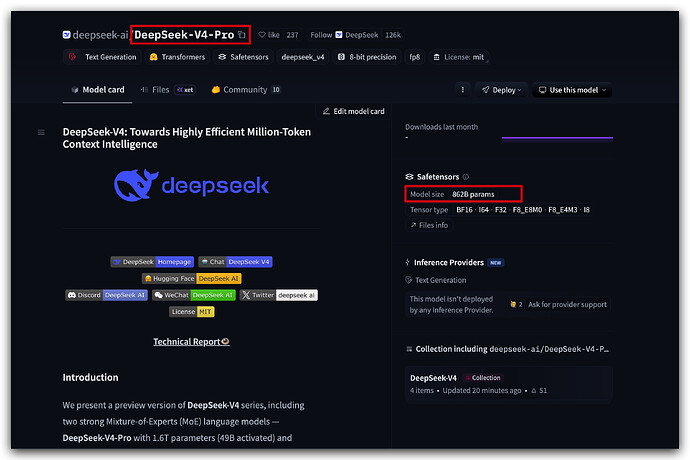Screen dimensions: 690x460
Task: Click the DeepSeek-V4 title heading
Action: coord(187,138)
